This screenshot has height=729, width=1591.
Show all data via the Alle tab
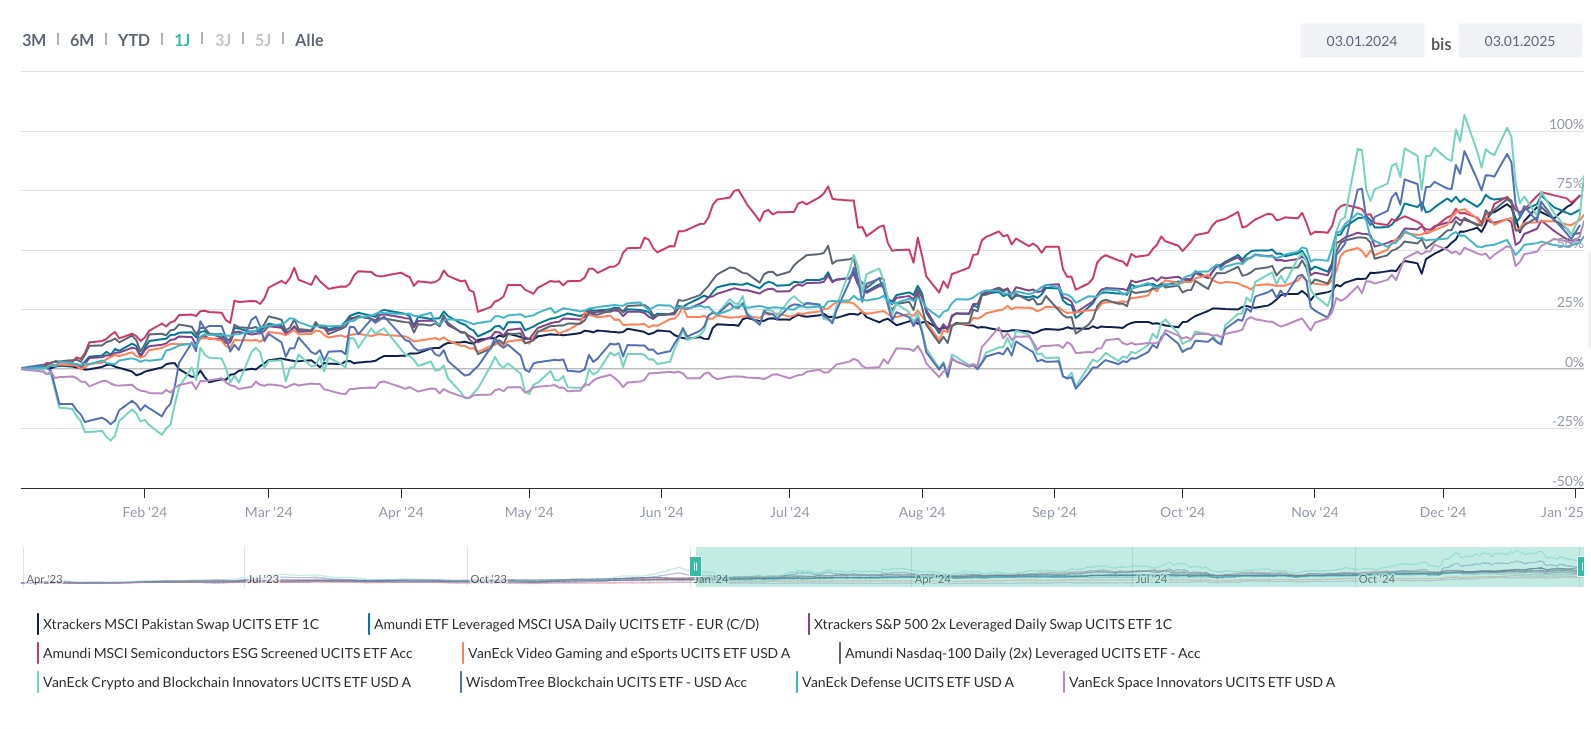(x=309, y=40)
